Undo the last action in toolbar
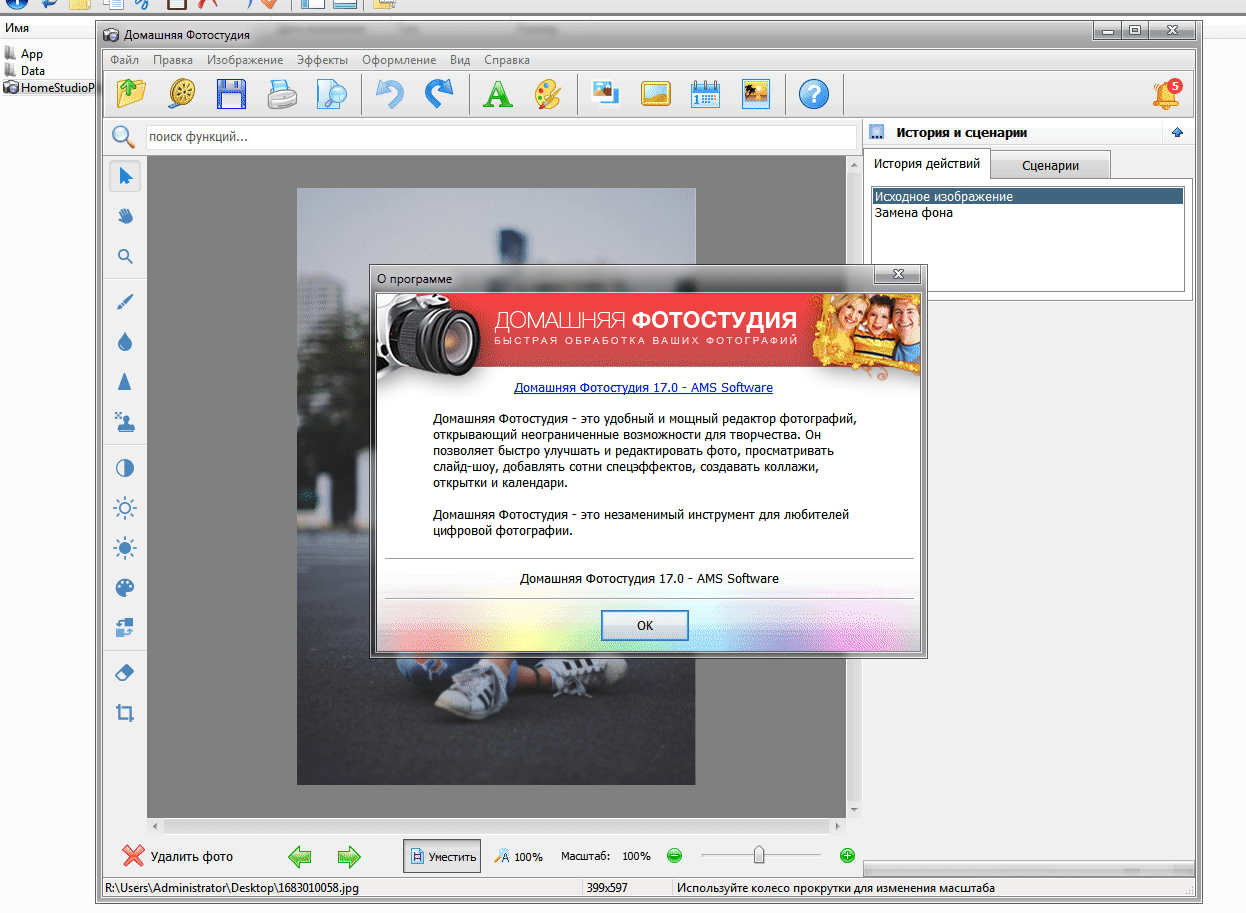The width and height of the screenshot is (1246, 913). tap(389, 94)
